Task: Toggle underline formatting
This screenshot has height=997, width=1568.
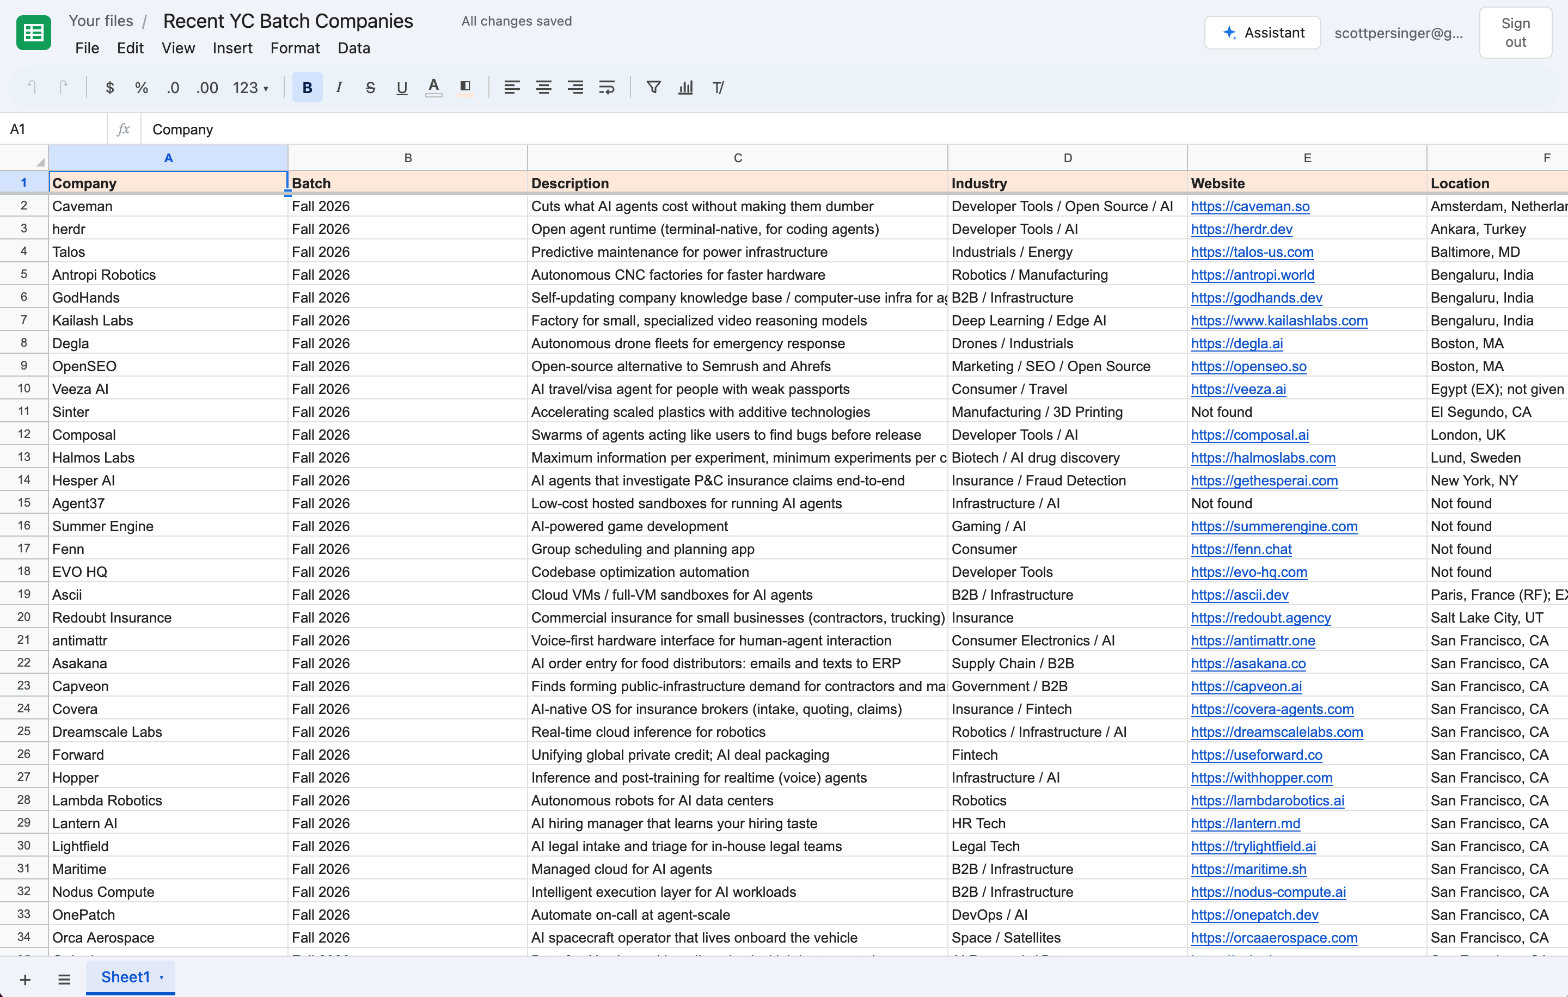Action: tap(402, 88)
